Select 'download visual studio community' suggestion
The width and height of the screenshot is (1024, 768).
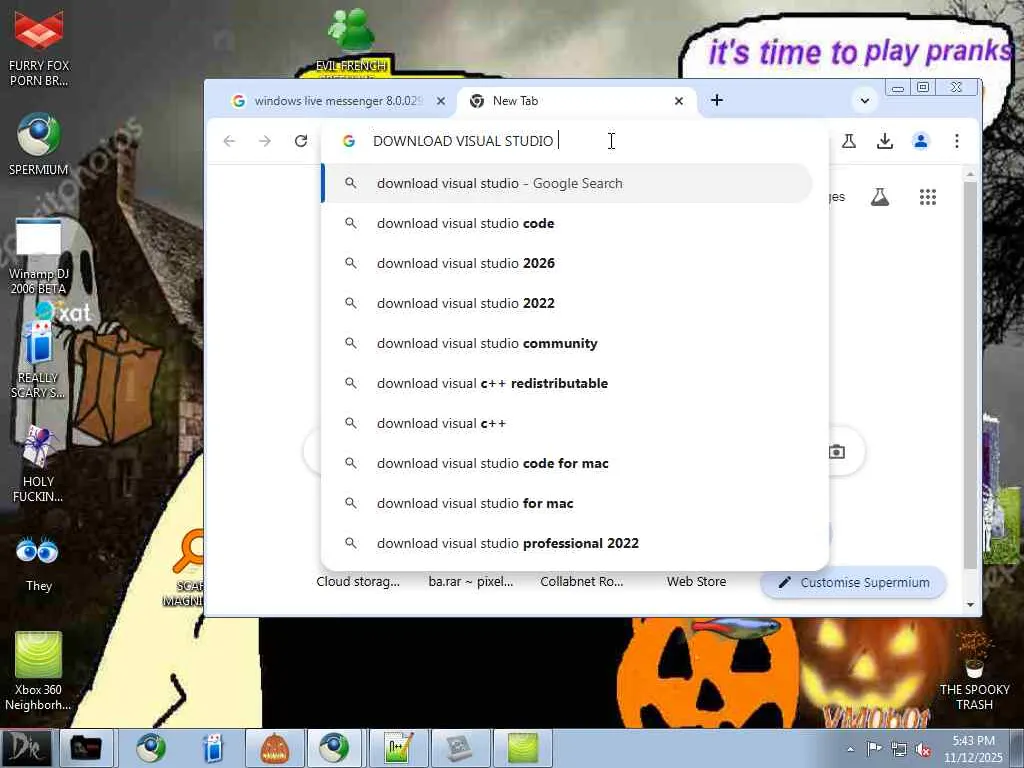(x=567, y=343)
